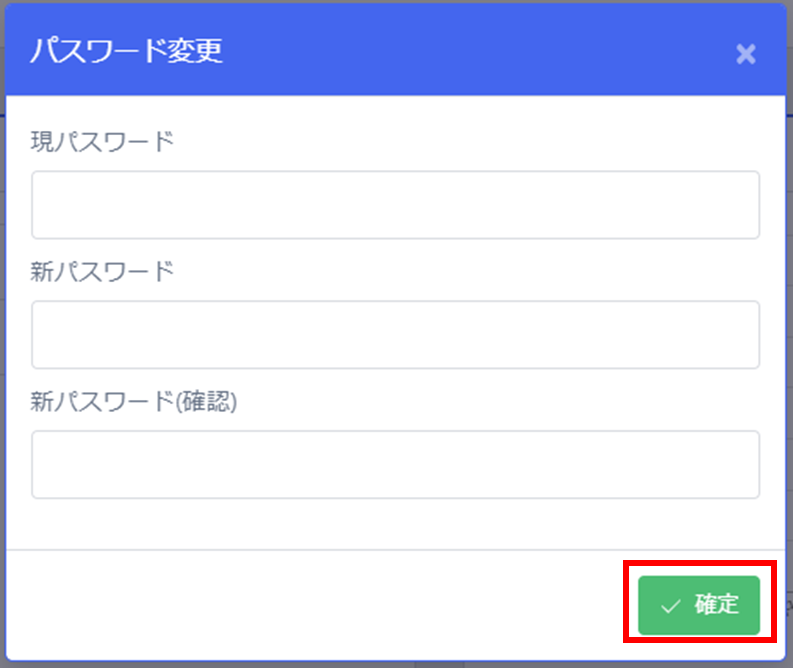Dismiss the password dialog using the white cross
793x668 pixels.
745,54
